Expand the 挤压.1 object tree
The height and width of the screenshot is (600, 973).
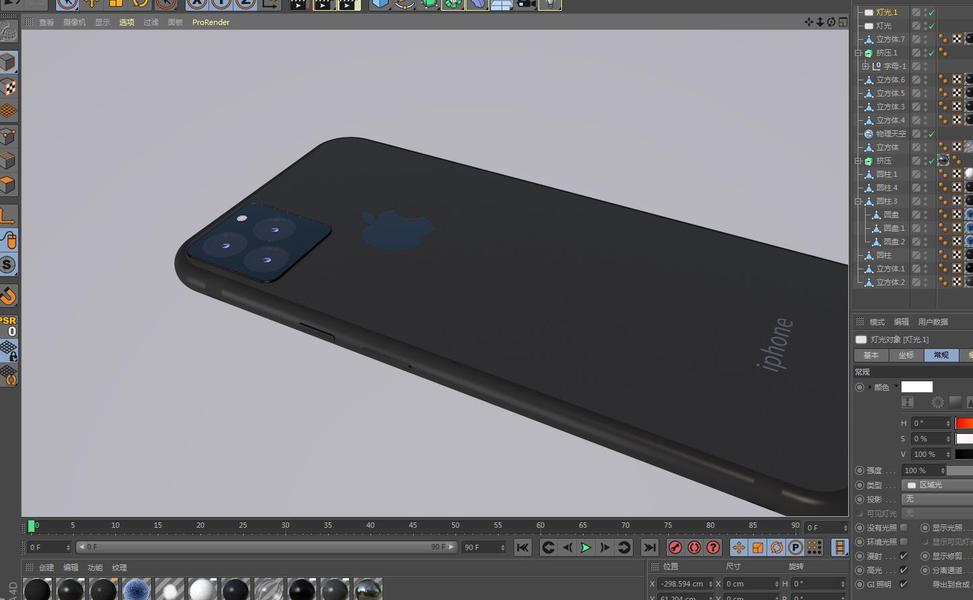click(859, 53)
